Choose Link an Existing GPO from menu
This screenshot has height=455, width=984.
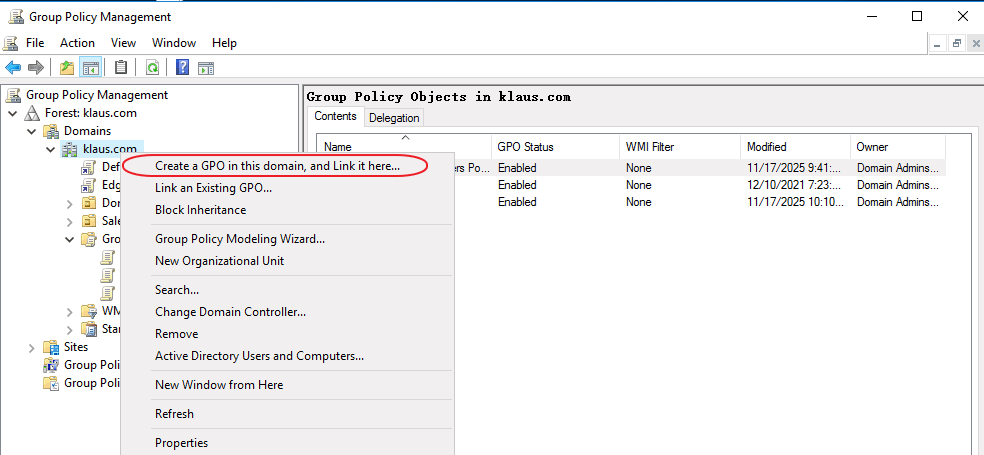(213, 188)
